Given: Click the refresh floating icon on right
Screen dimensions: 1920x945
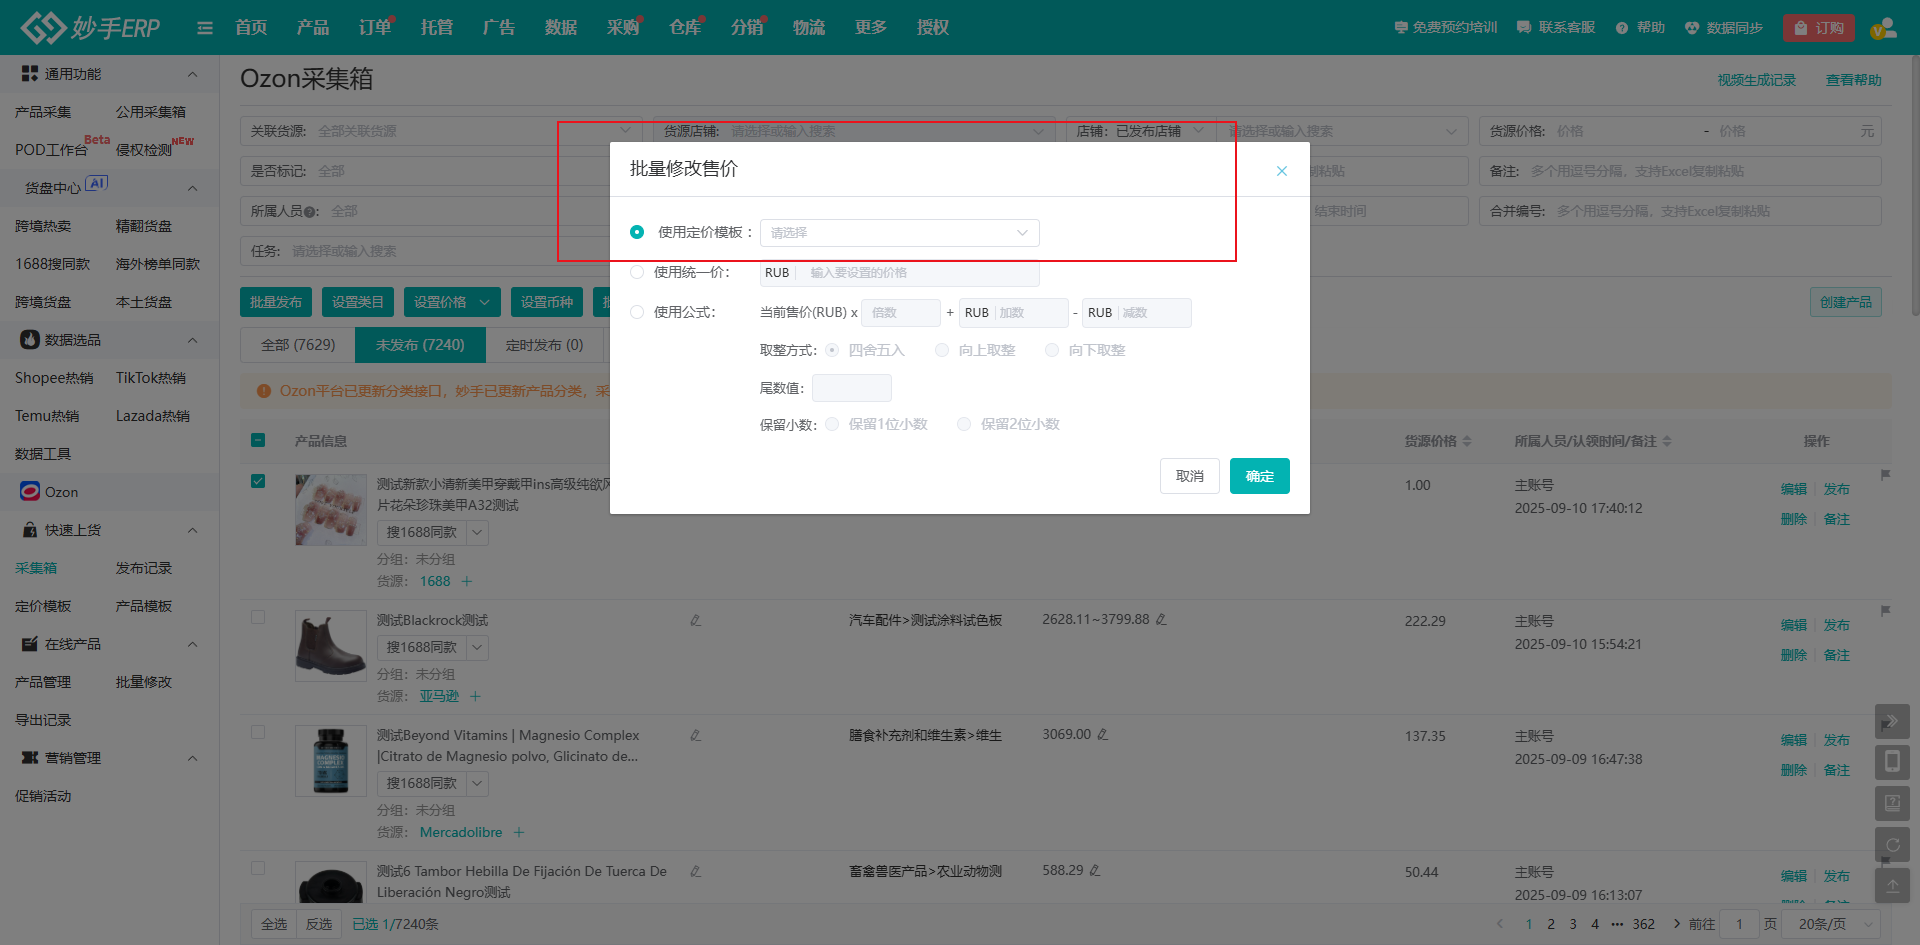Looking at the screenshot, I should pyautogui.click(x=1892, y=844).
